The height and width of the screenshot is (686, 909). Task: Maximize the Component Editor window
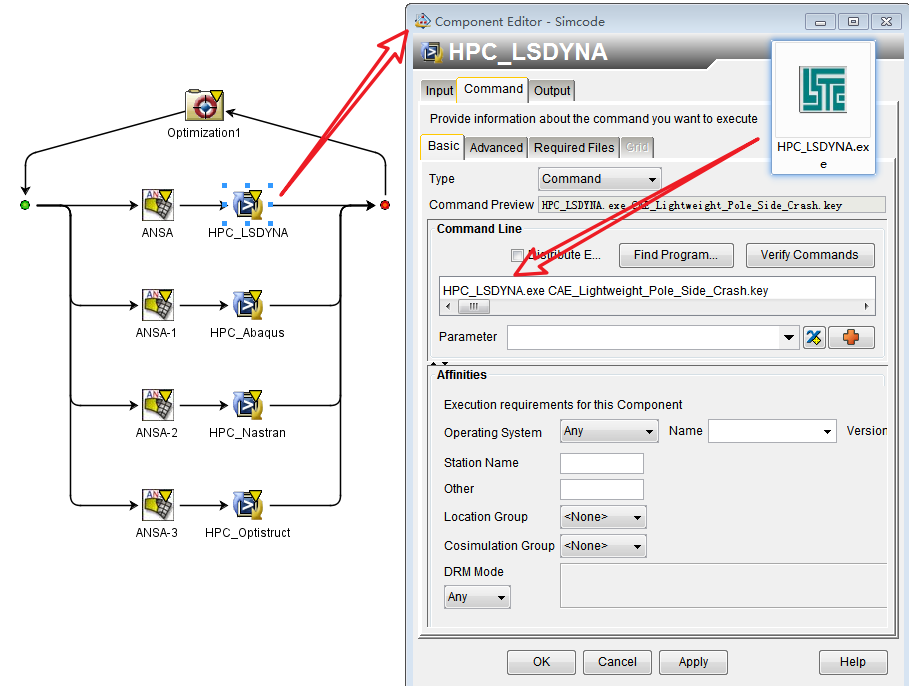pyautogui.click(x=853, y=21)
